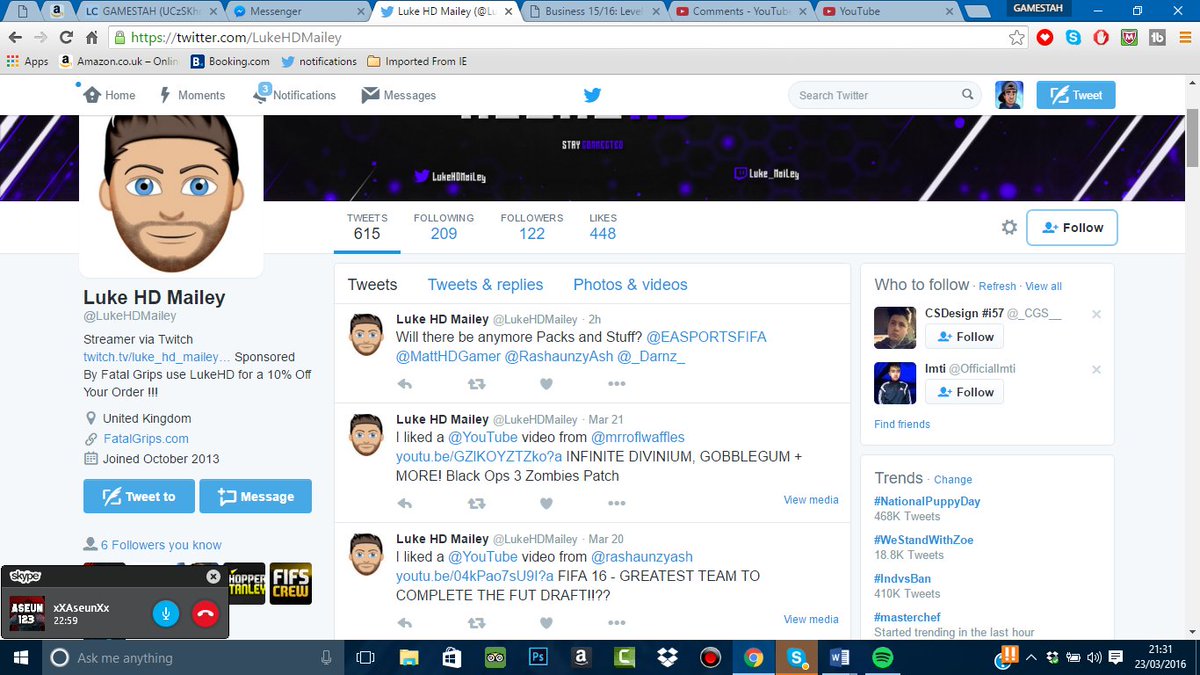
Task: Switch to the Tweets & replies tab
Action: pos(485,285)
